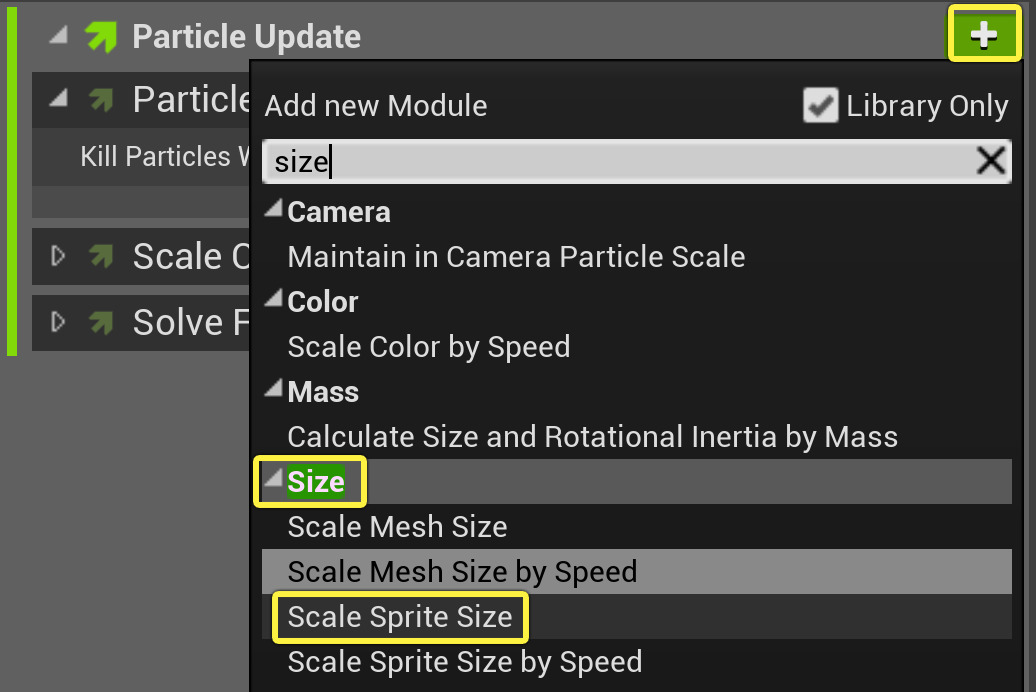
Task: Select Calculate Size and Rotational Inertia by Mass
Action: 592,437
